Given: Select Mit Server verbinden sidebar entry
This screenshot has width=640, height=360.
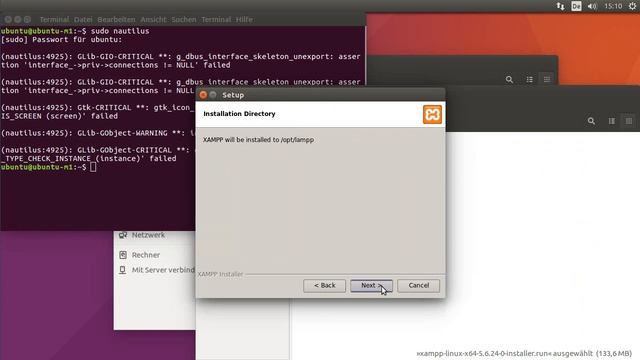Looking at the screenshot, I should [163, 270].
